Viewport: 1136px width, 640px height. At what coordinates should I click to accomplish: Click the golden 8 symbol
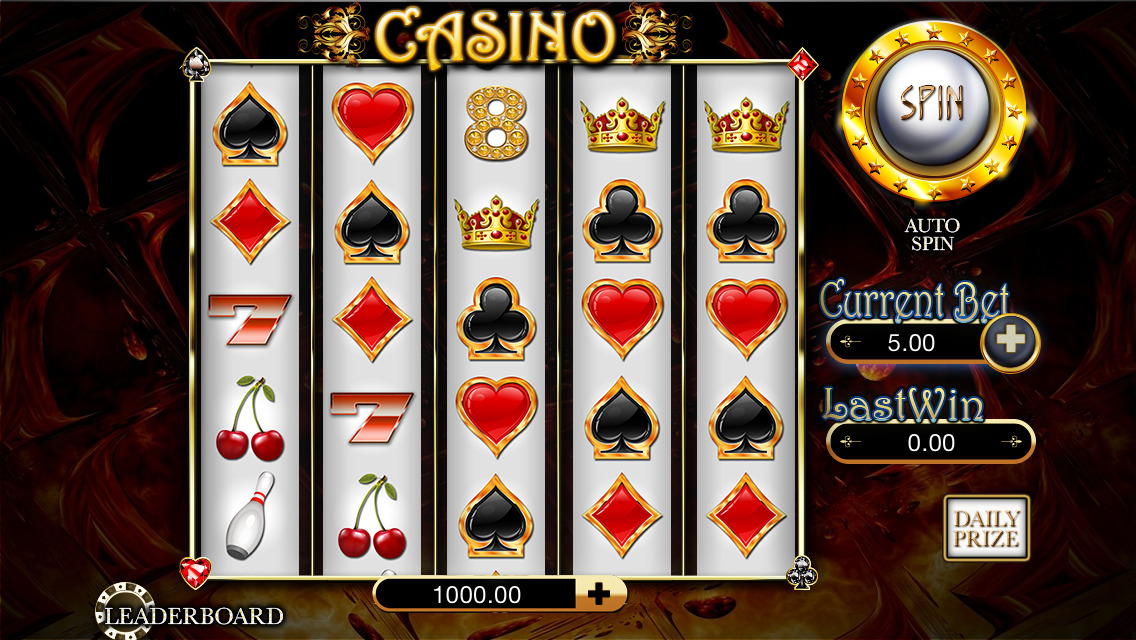click(496, 123)
